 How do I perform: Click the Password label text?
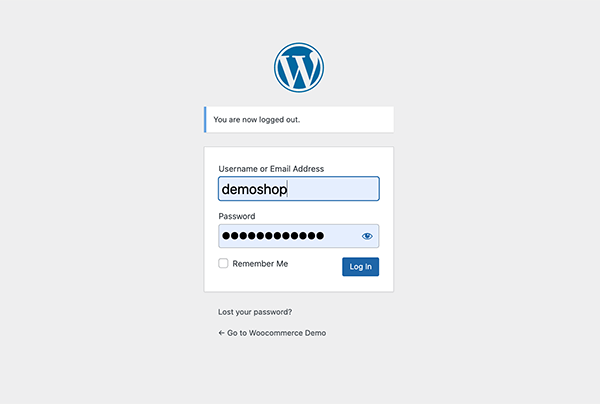pos(237,216)
